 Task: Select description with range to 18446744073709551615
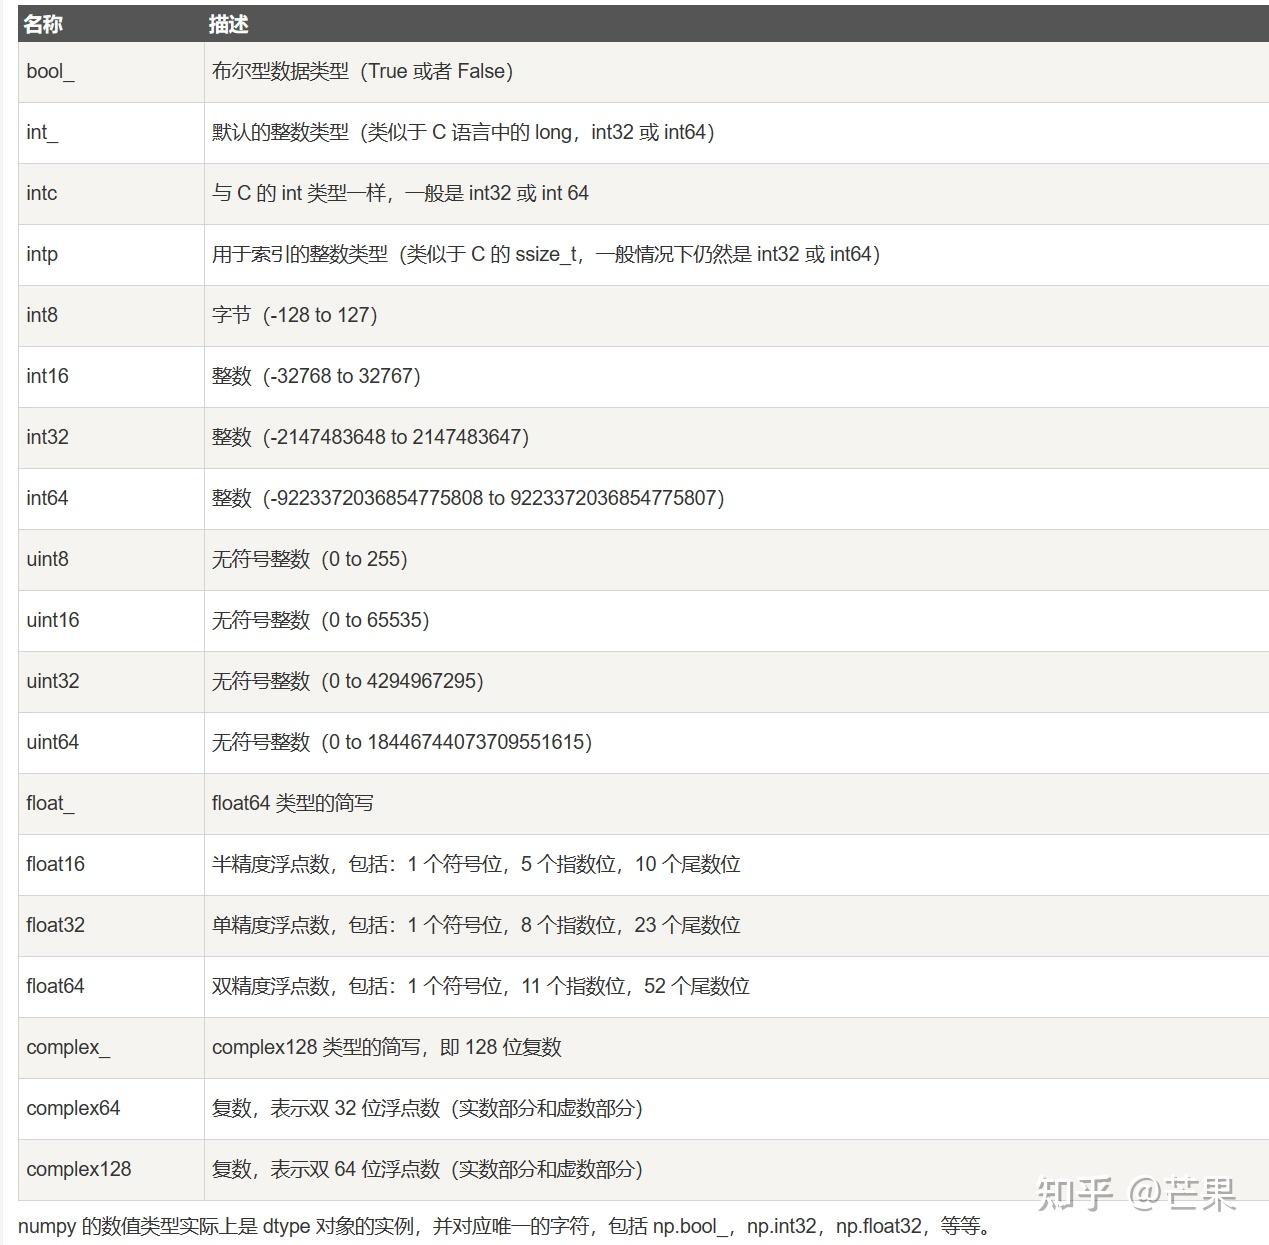pyautogui.click(x=402, y=742)
